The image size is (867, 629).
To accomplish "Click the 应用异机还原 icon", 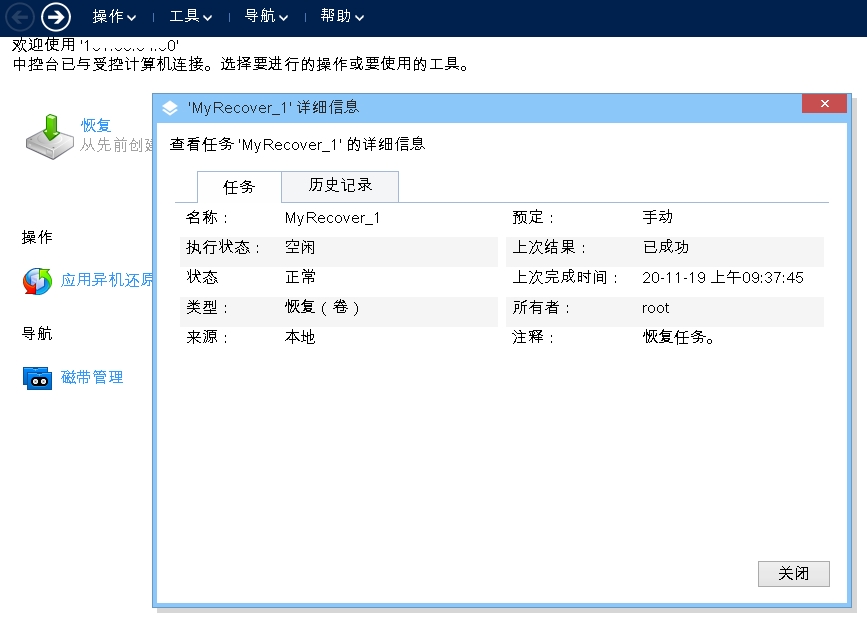I will coord(37,281).
